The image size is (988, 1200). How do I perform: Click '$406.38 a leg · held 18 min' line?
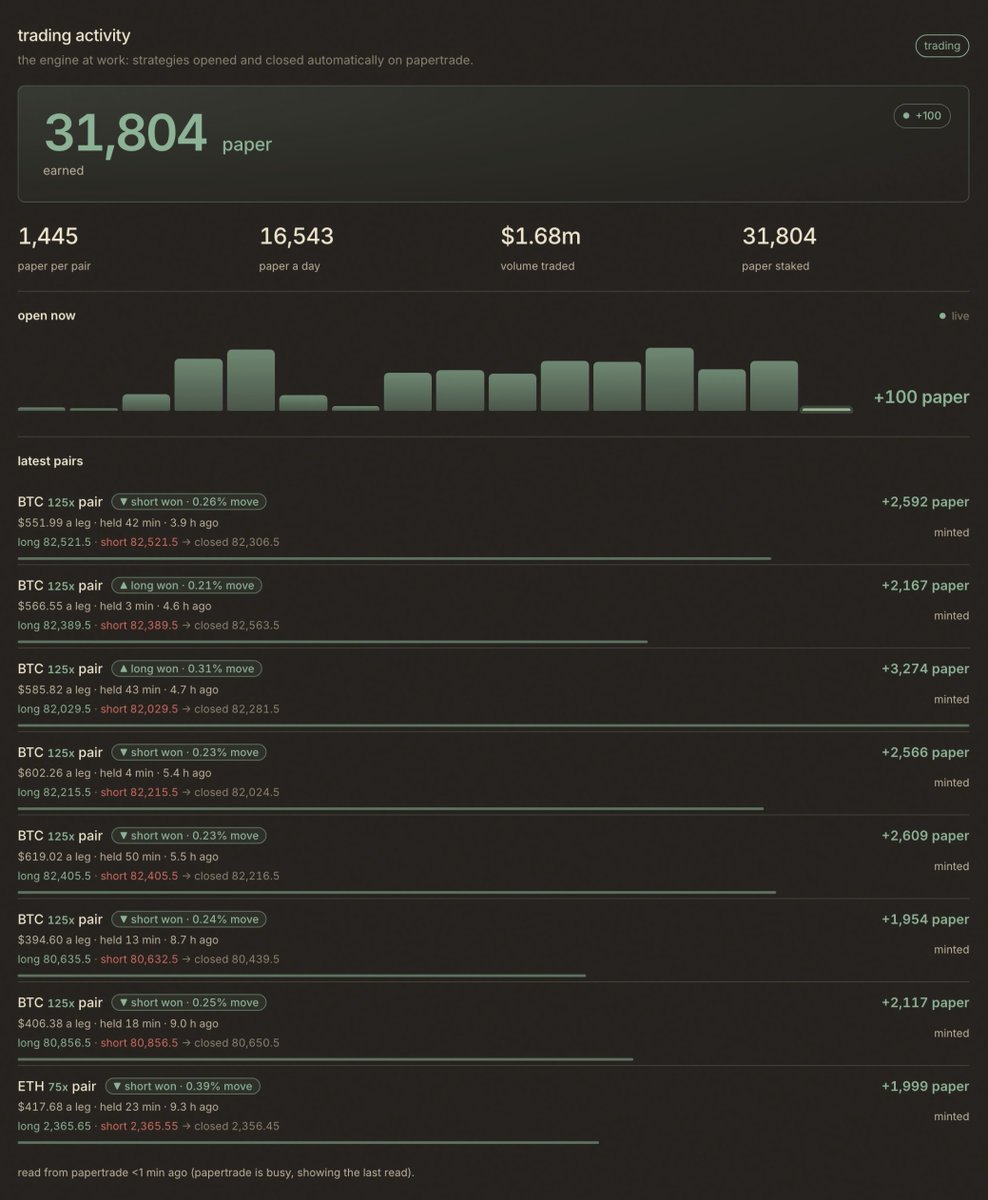pos(118,1023)
